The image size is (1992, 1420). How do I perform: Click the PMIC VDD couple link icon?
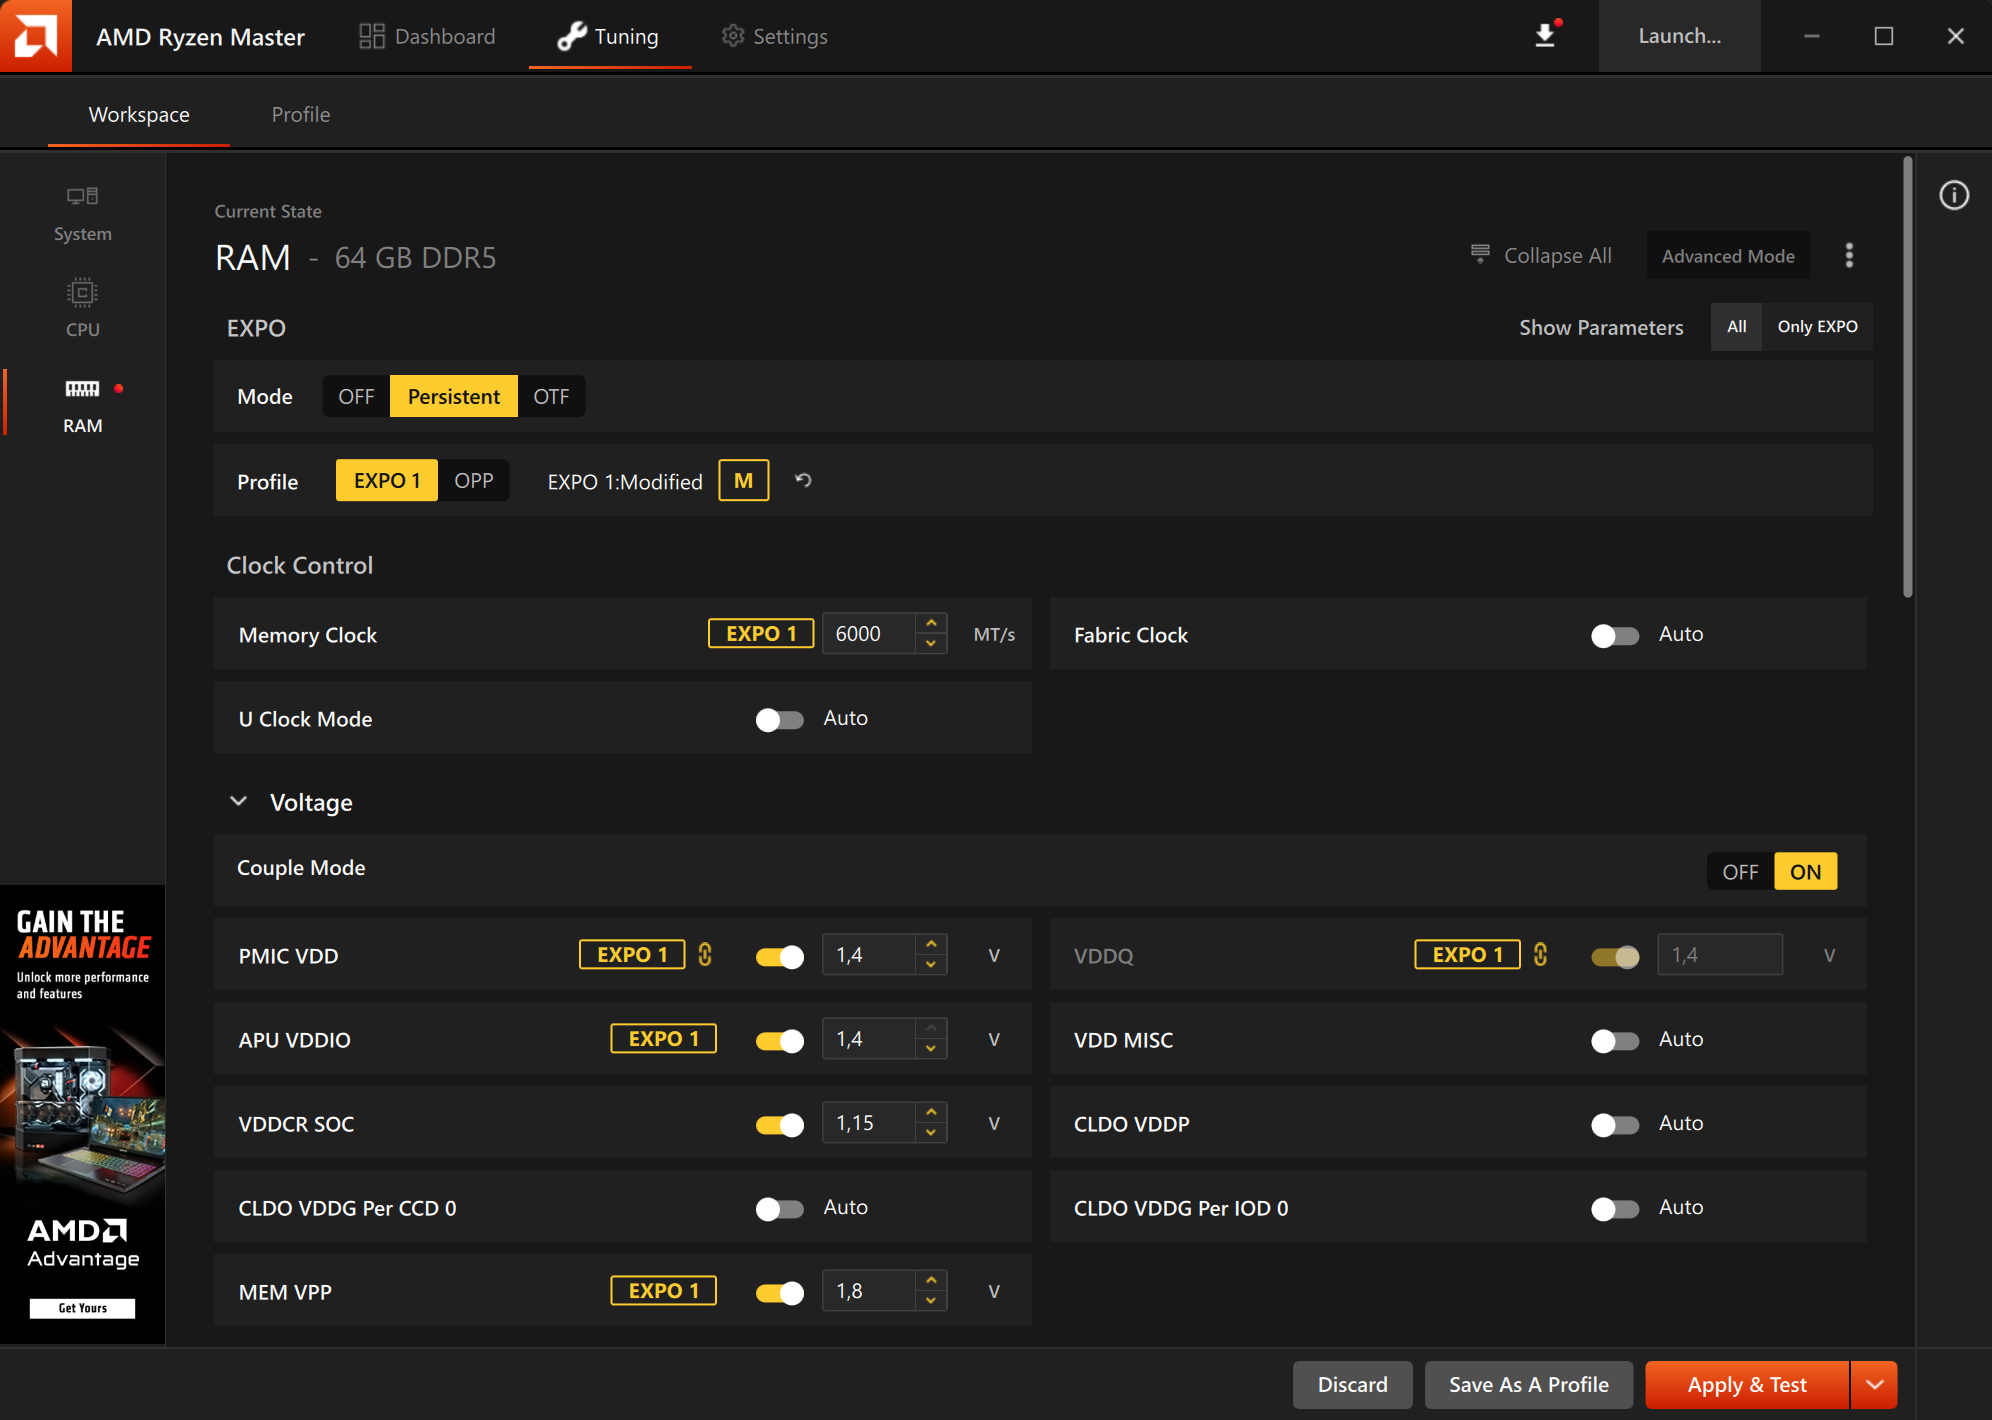(x=705, y=955)
